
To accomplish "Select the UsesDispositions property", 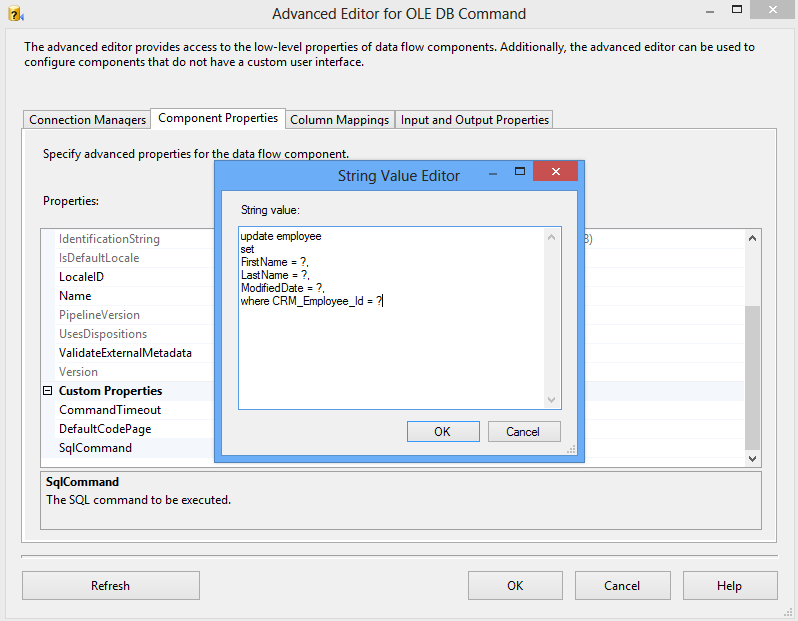I will click(x=103, y=334).
